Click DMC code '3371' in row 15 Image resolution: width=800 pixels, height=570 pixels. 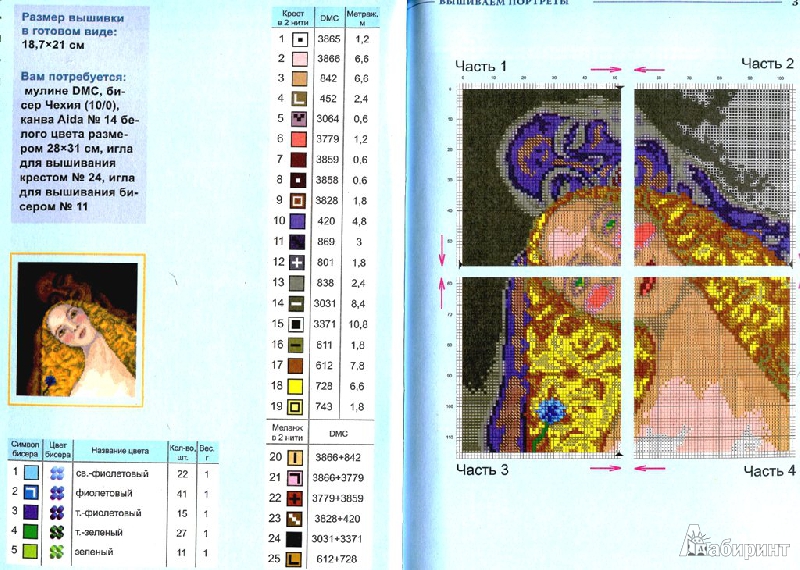click(x=325, y=324)
